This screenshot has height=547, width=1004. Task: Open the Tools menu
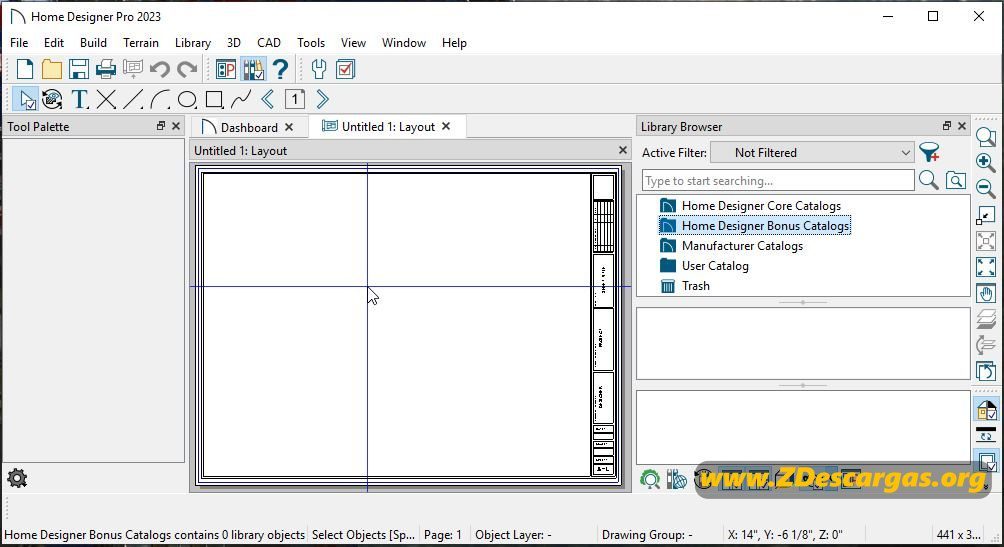click(311, 42)
